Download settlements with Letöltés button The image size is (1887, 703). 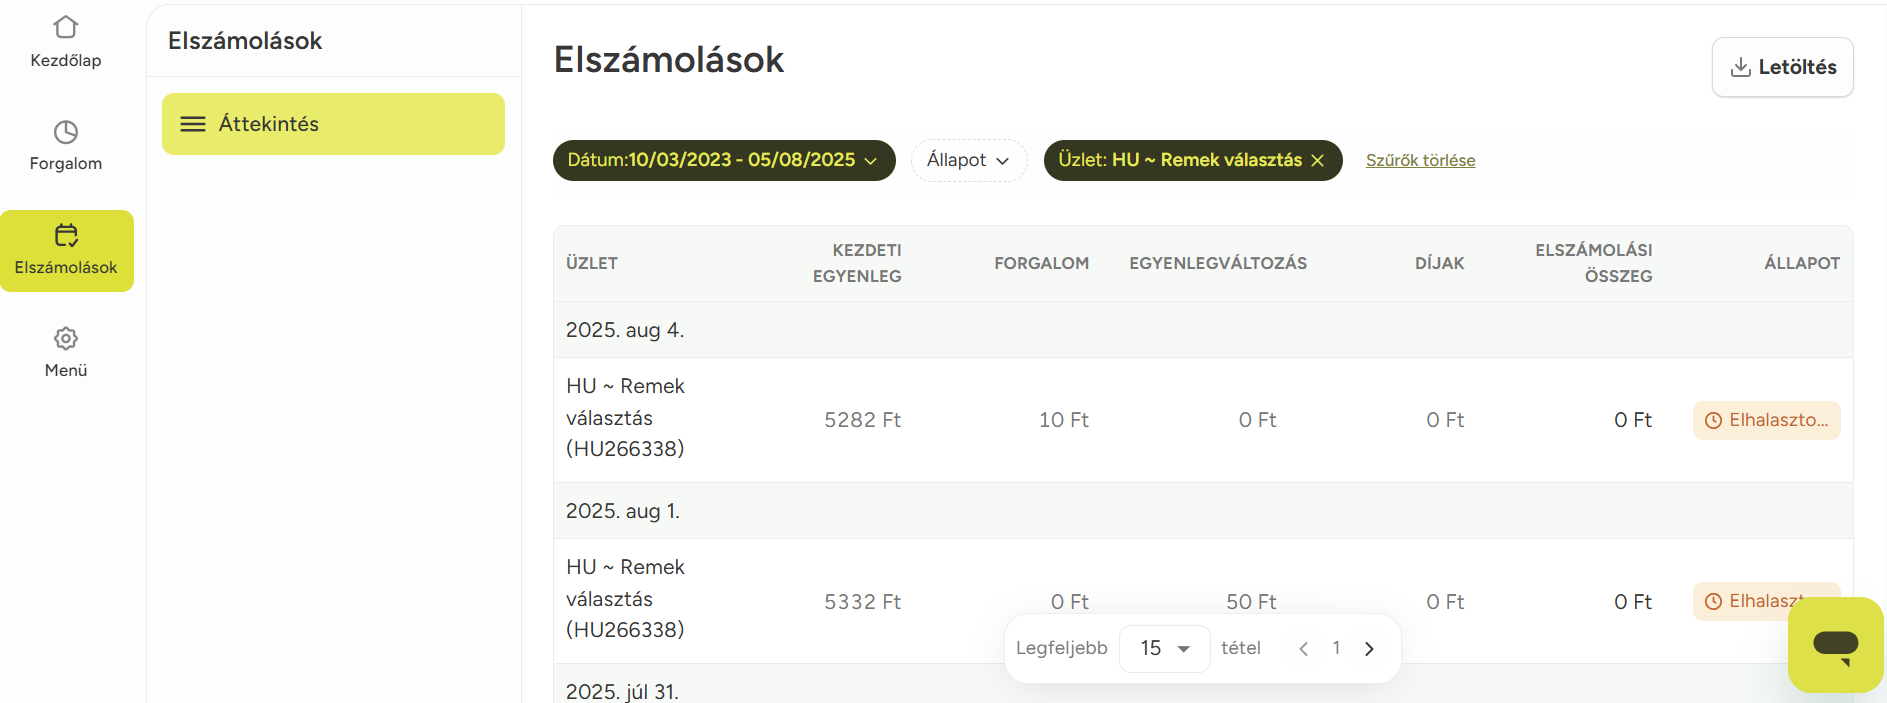click(1782, 67)
